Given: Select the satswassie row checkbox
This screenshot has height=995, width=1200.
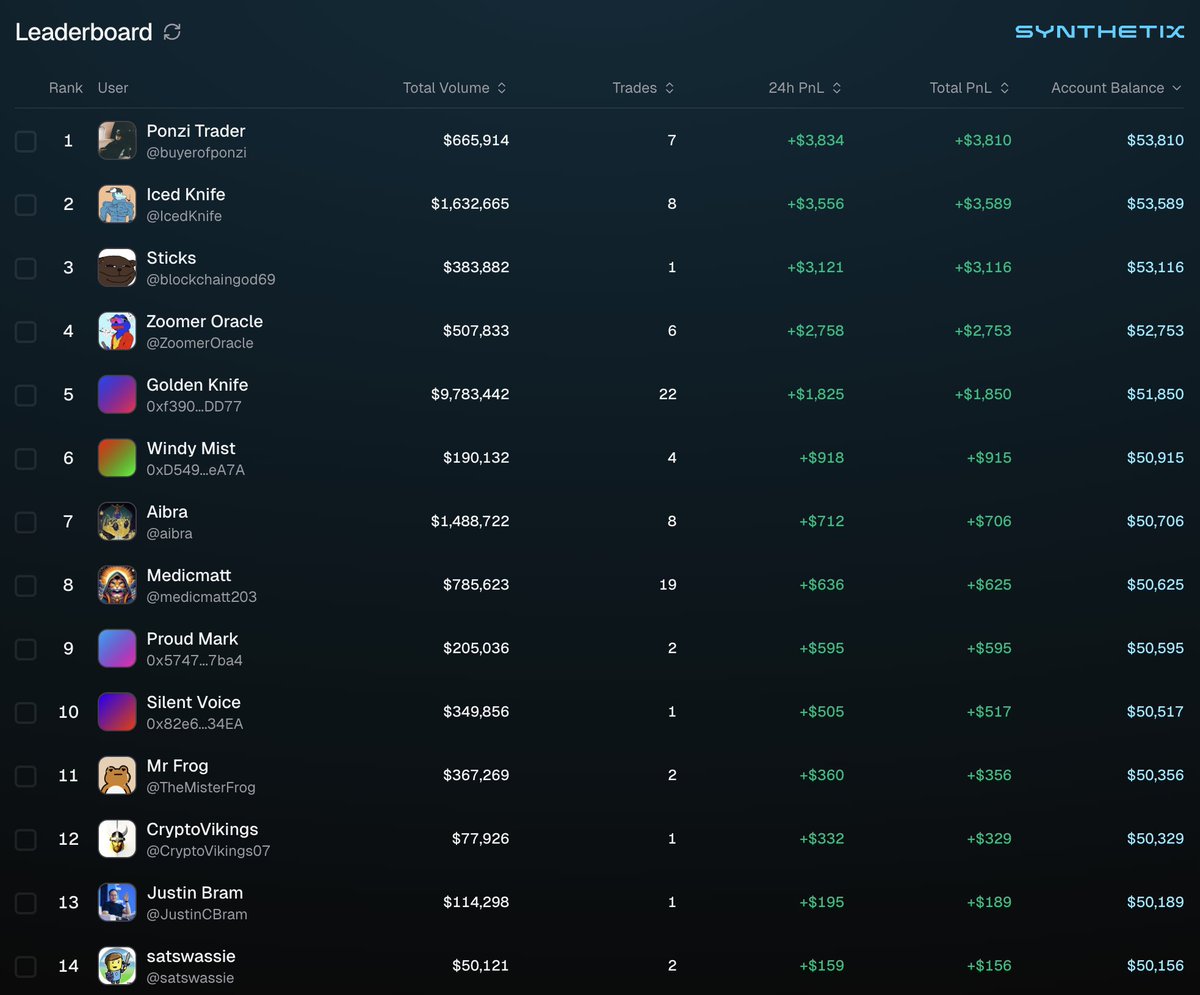Looking at the screenshot, I should click(x=26, y=966).
